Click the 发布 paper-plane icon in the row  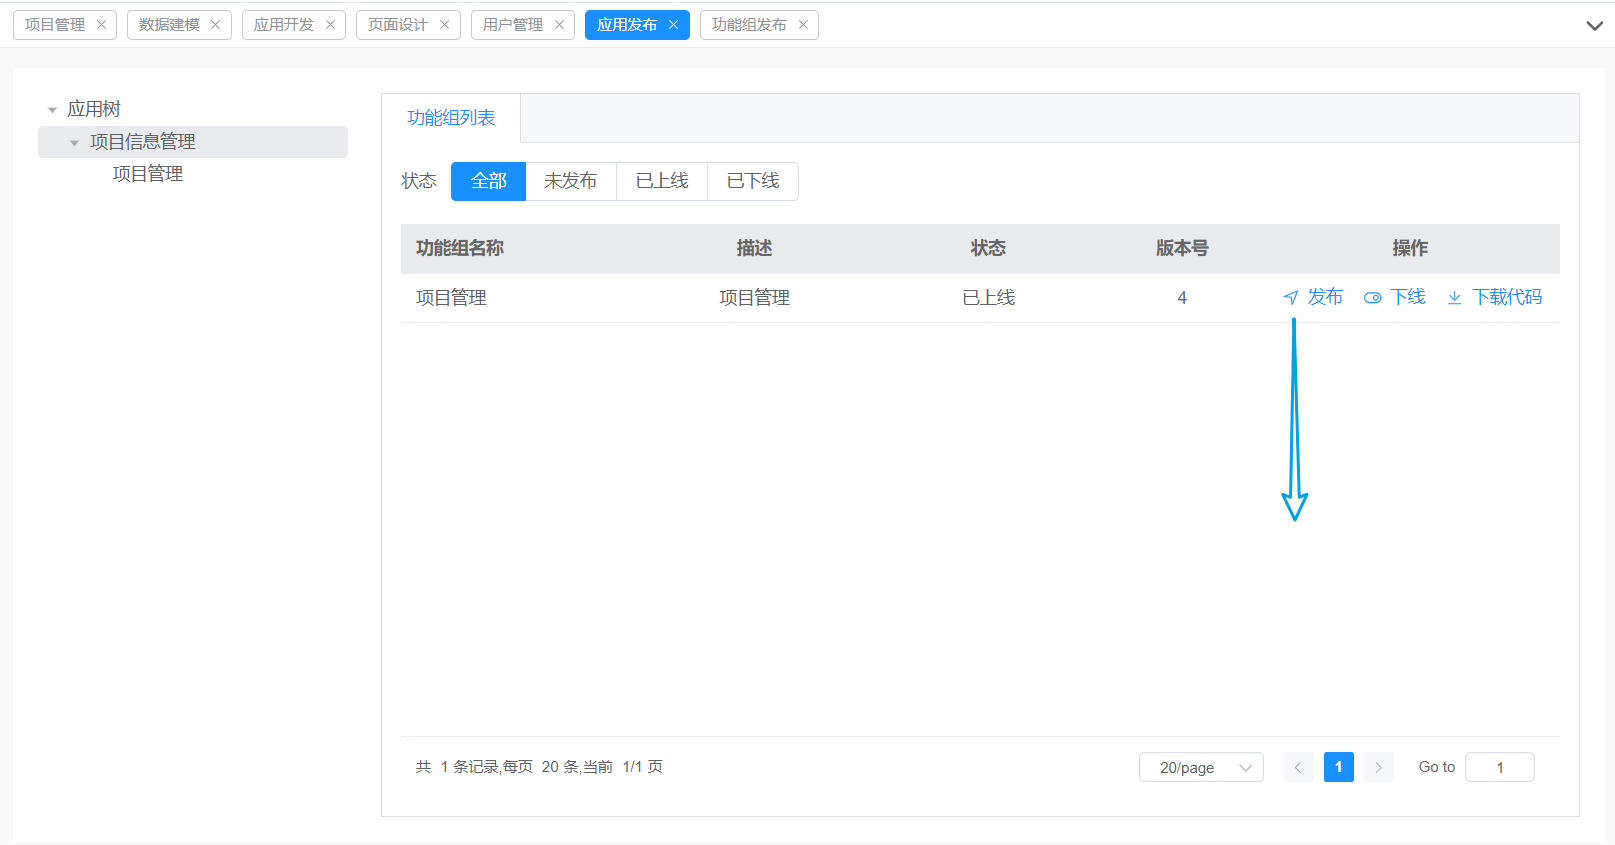coord(1291,298)
